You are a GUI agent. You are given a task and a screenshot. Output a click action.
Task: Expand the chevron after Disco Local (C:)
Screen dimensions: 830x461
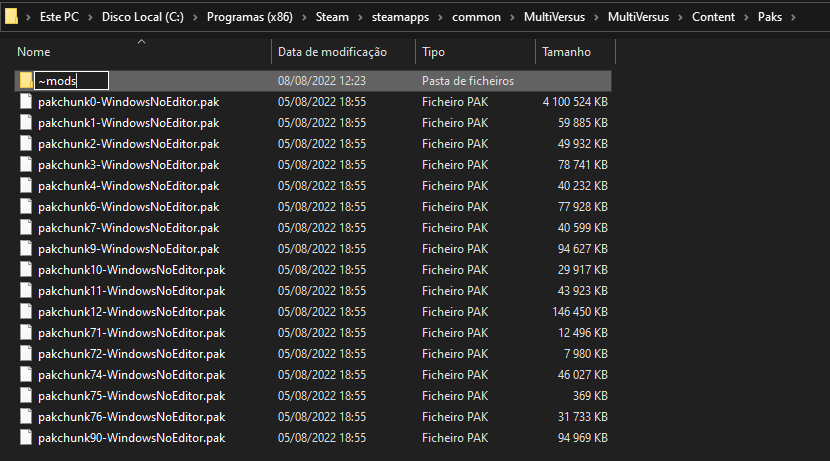point(195,17)
